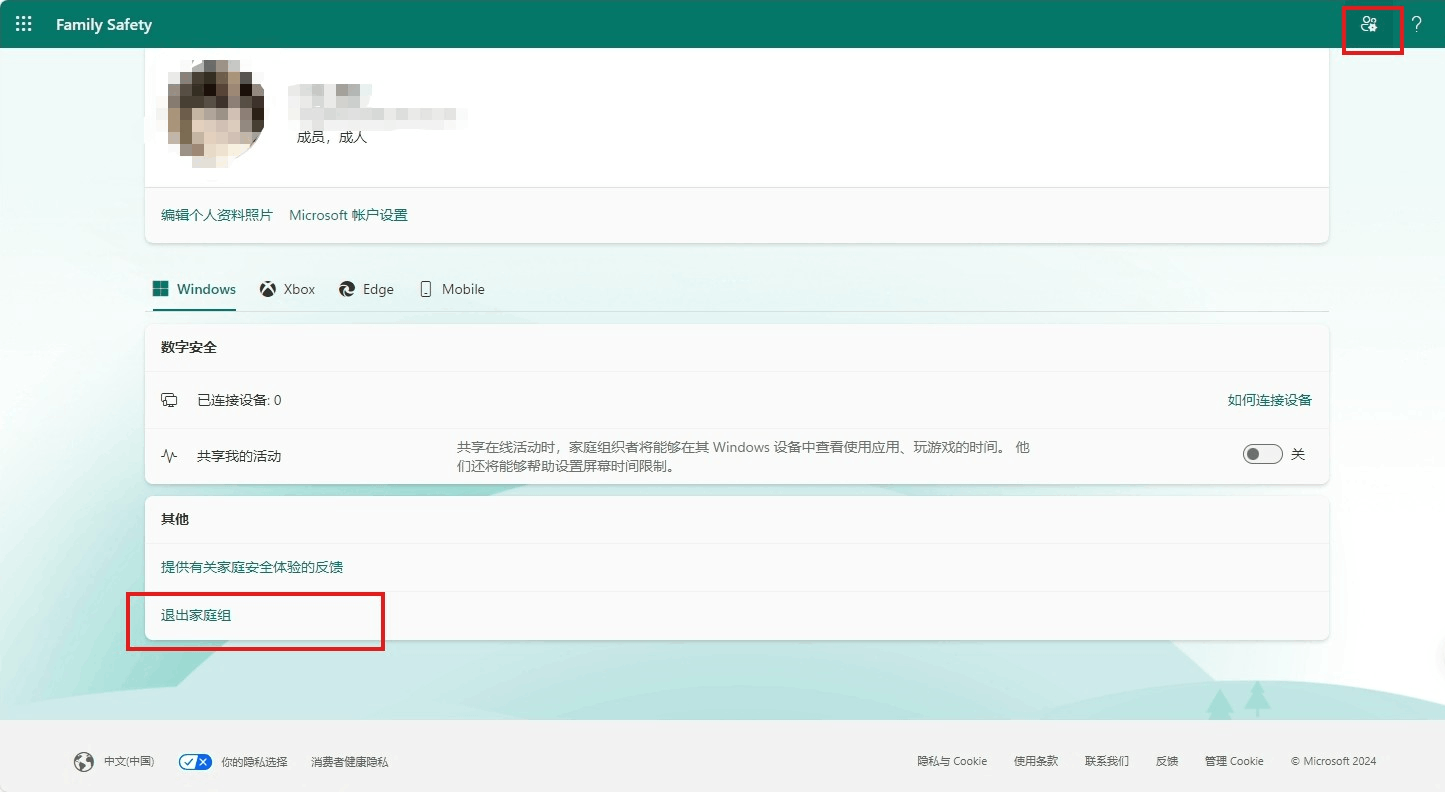Click 编辑个人资料照片 link
Image resolution: width=1445 pixels, height=792 pixels.
(217, 215)
